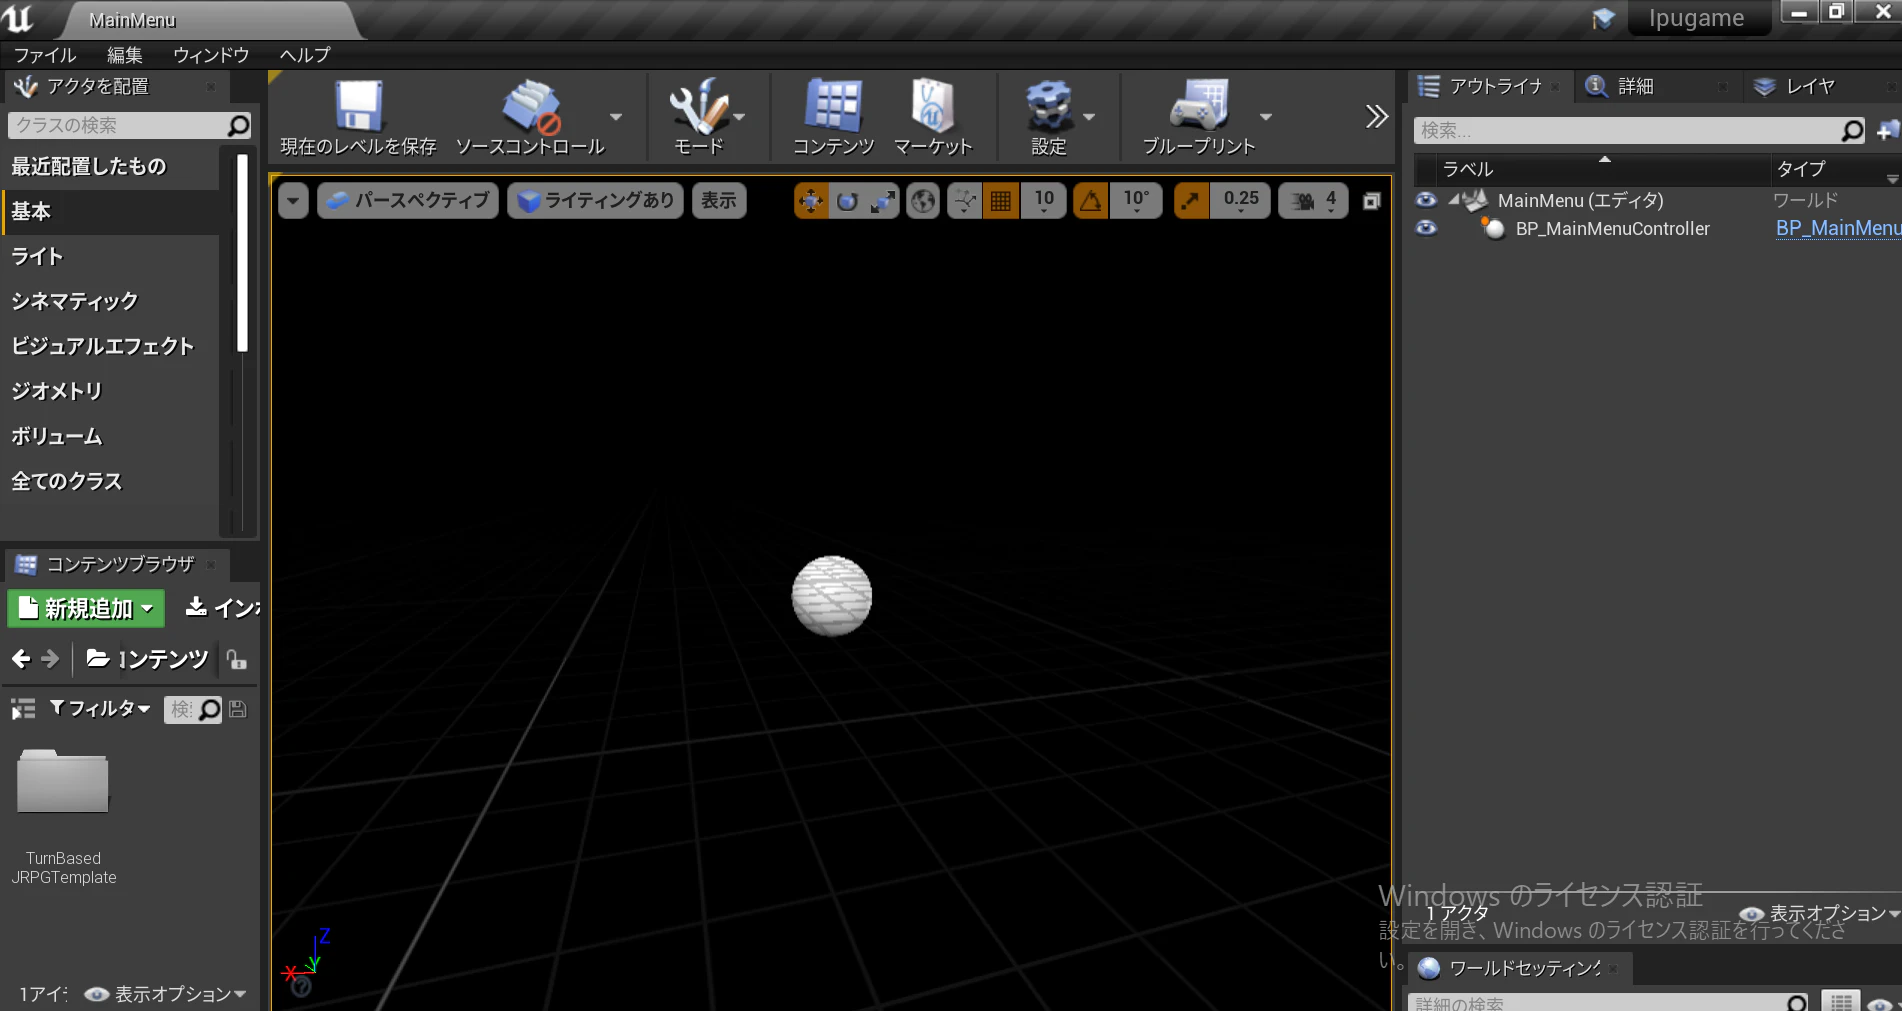Viewport: 1902px width, 1011px height.
Task: Open the grid snap value 10 dropdown
Action: tap(1044, 201)
